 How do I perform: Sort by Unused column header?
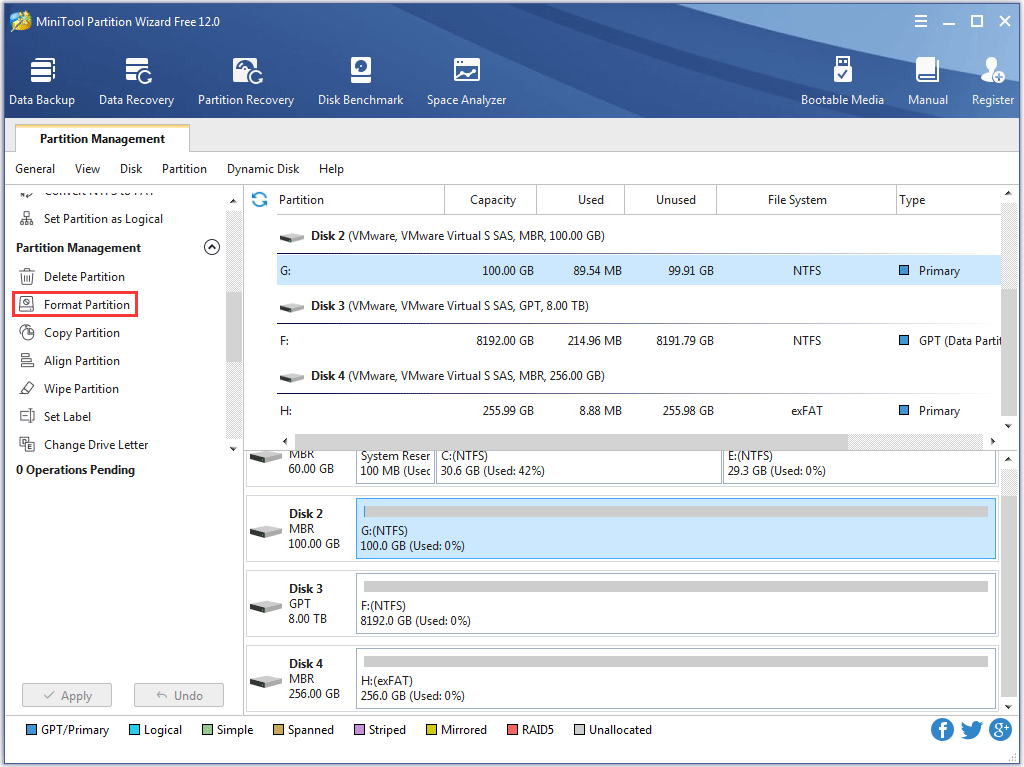[x=671, y=199]
